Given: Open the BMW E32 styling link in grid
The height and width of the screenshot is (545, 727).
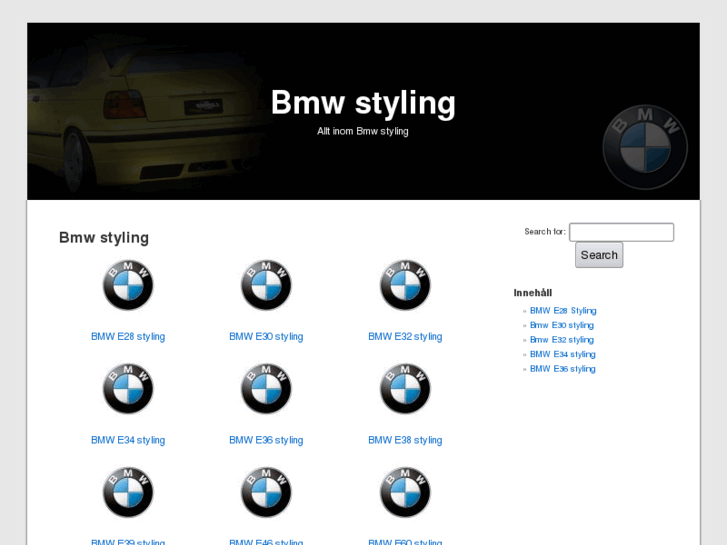Looking at the screenshot, I should click(x=405, y=337).
